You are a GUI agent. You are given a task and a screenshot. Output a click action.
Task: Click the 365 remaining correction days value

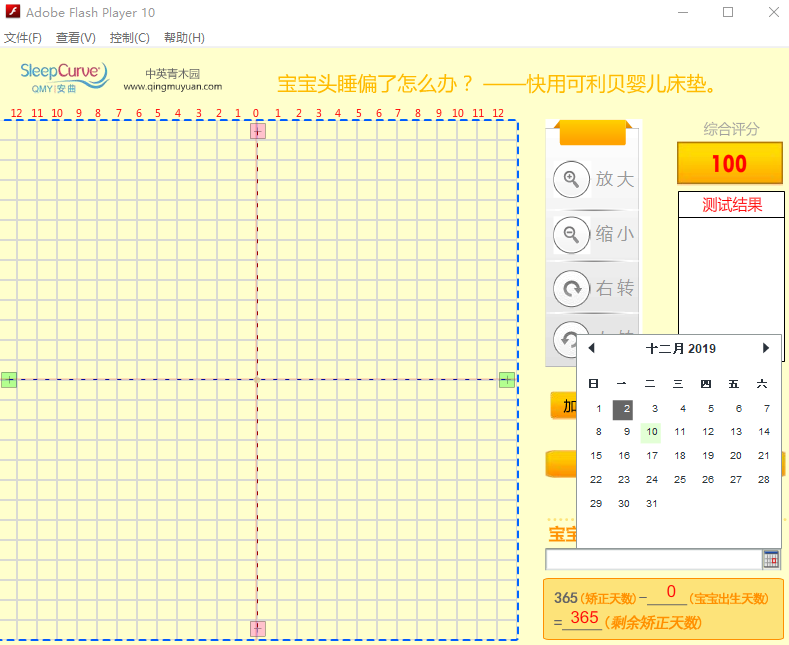[584, 618]
